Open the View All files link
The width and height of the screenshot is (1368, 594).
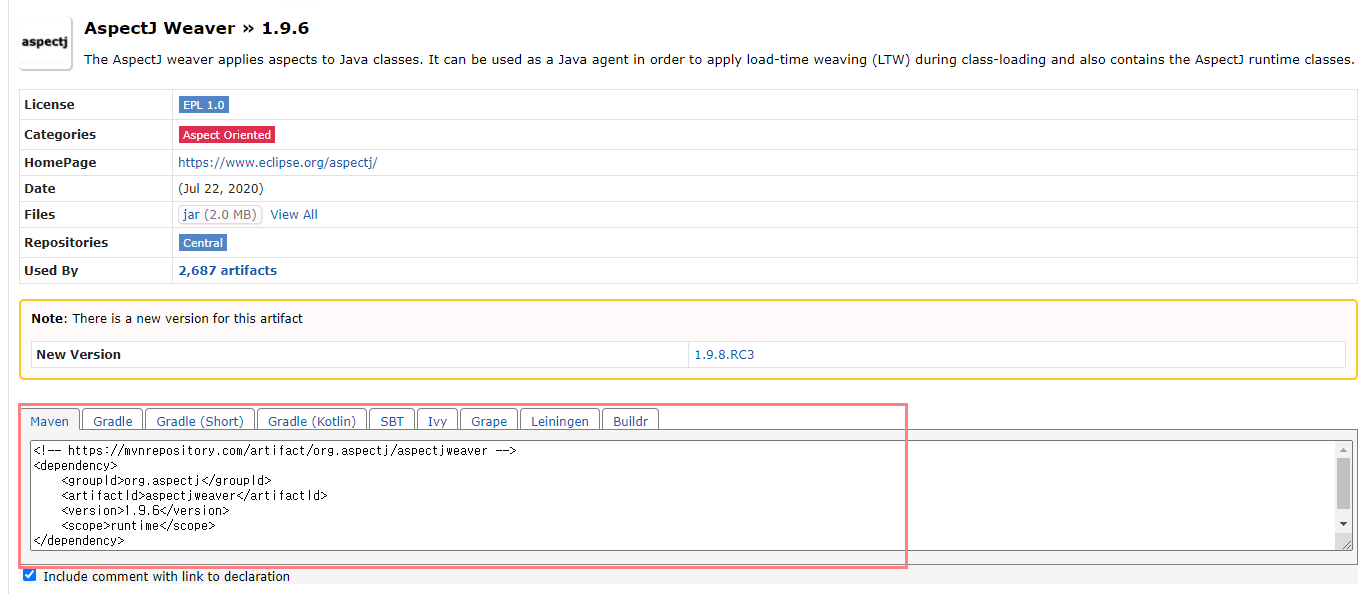[x=294, y=214]
